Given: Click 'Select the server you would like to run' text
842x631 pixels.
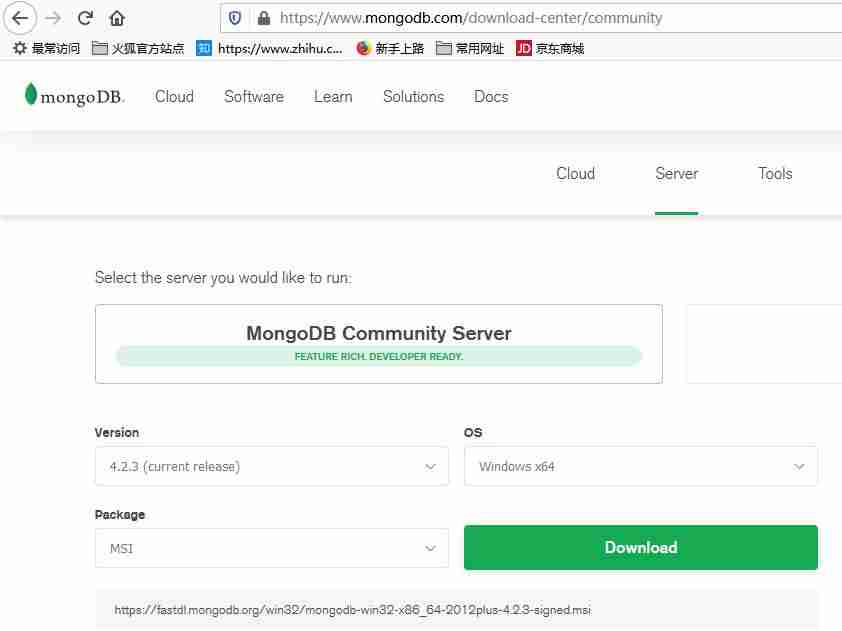Looking at the screenshot, I should tap(223, 278).
